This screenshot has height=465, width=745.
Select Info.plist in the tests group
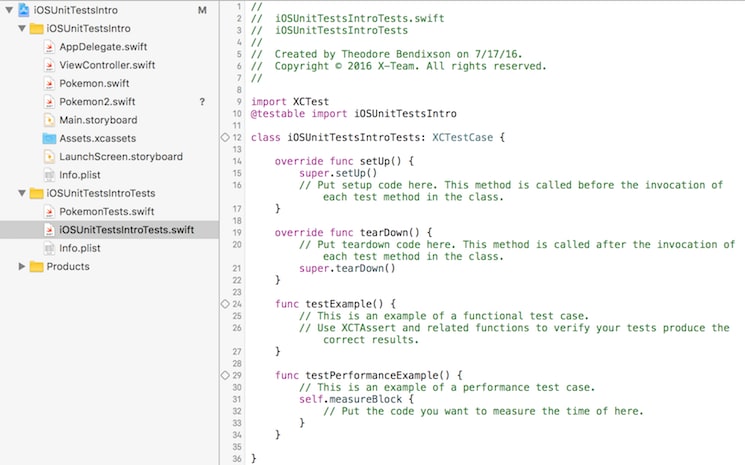(x=80, y=248)
